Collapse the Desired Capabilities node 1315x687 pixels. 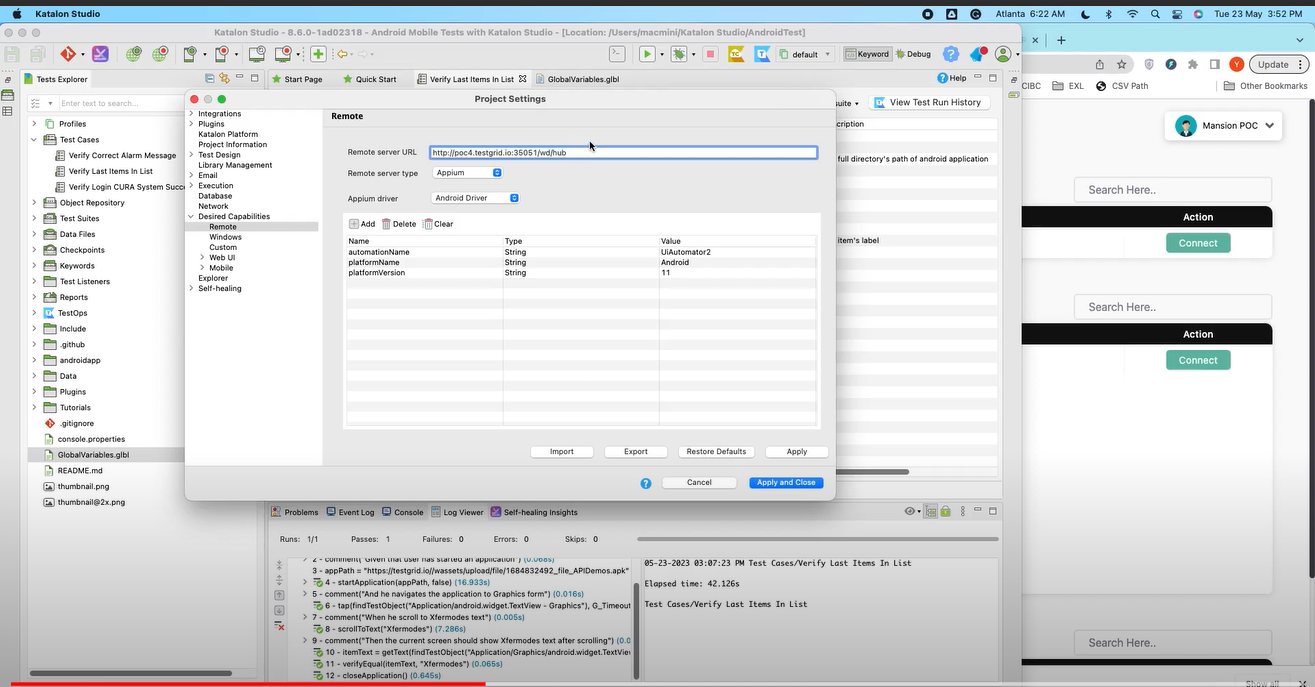click(x=191, y=216)
